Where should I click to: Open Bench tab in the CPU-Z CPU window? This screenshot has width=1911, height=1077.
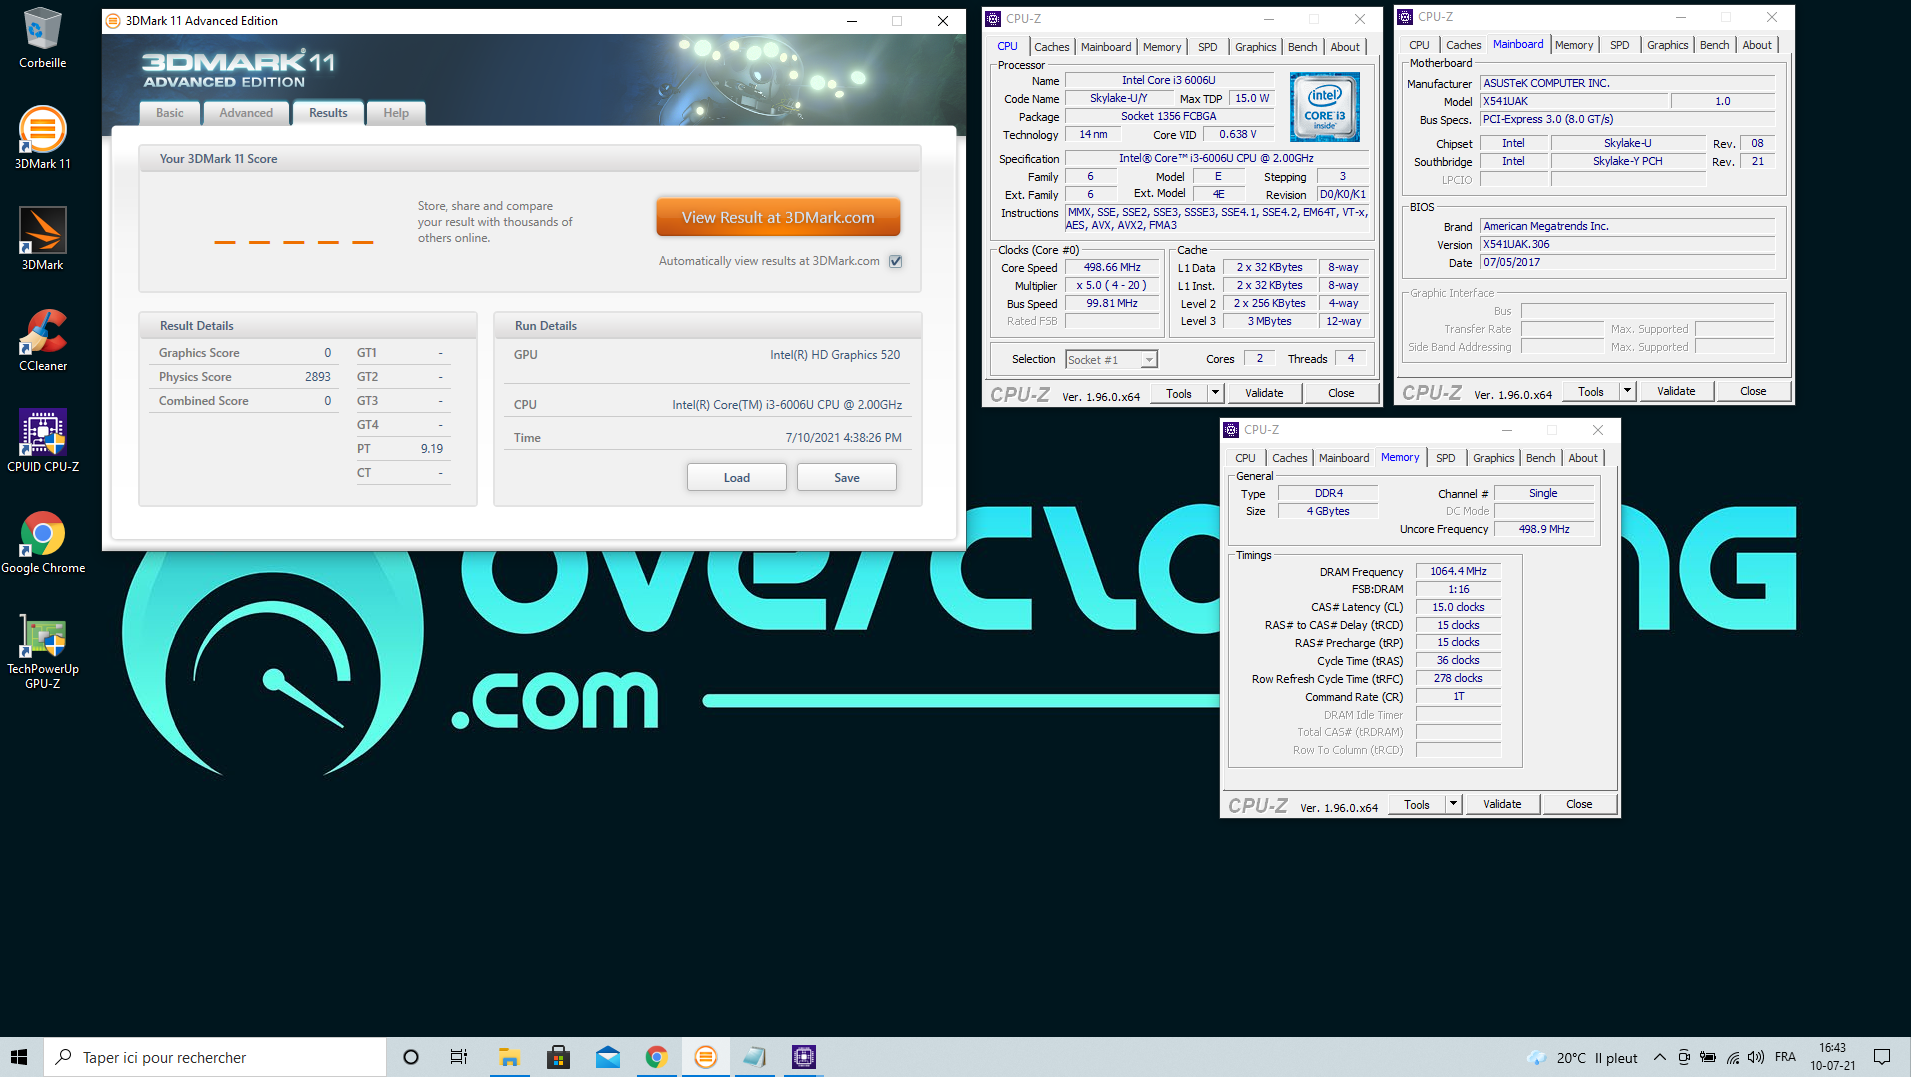coord(1302,47)
